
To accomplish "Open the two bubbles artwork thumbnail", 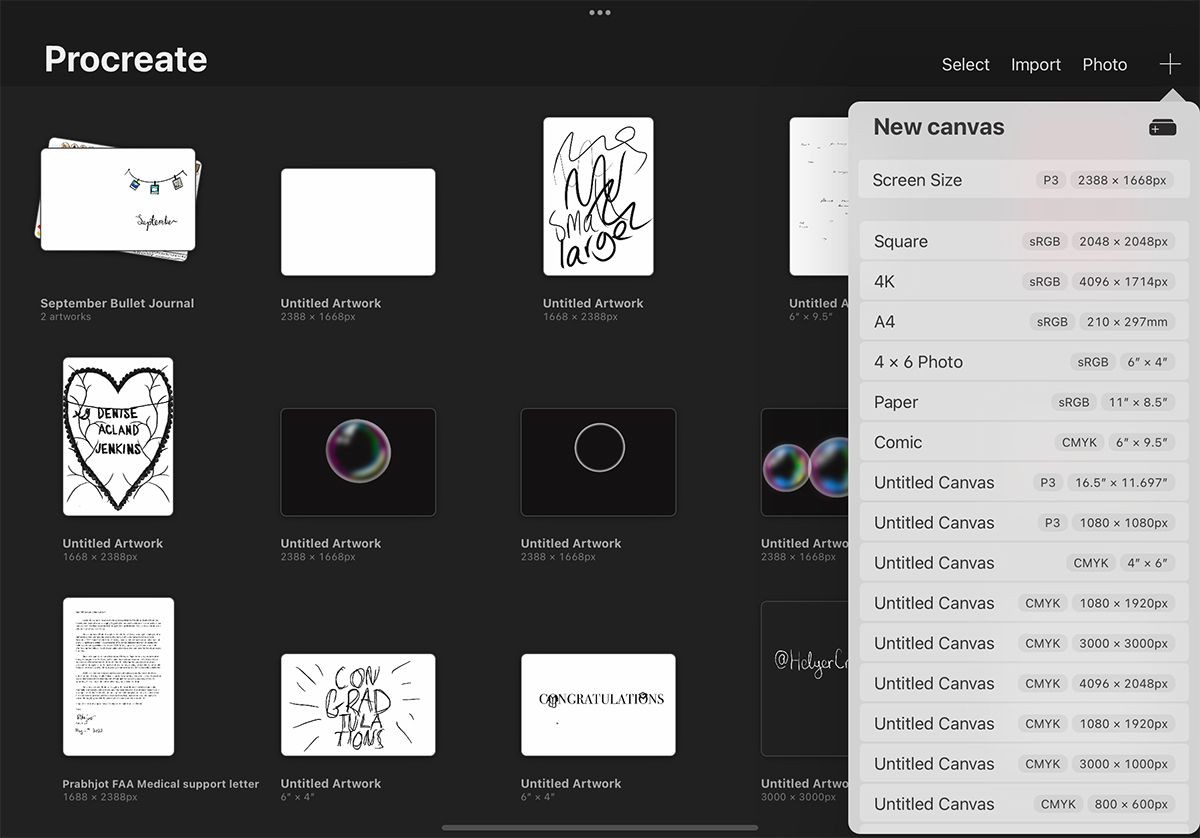I will [805, 462].
